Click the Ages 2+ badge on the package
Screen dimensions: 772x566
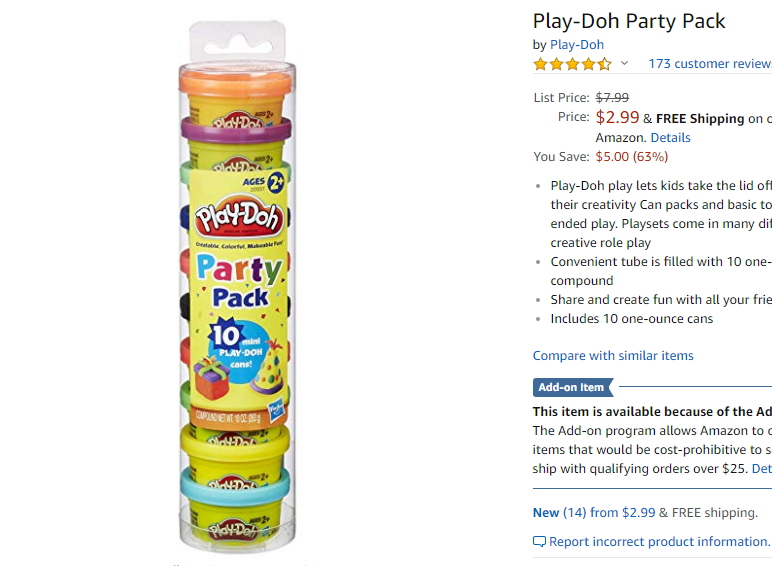264,182
